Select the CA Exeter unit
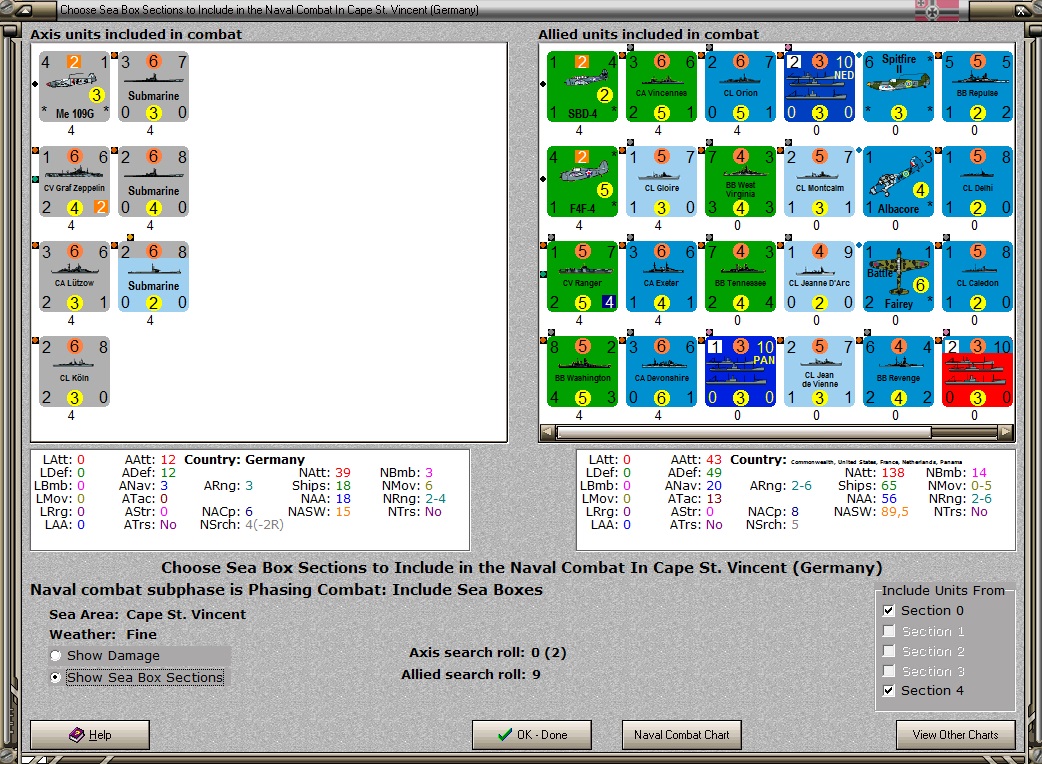This screenshot has width=1042, height=764. 661,277
